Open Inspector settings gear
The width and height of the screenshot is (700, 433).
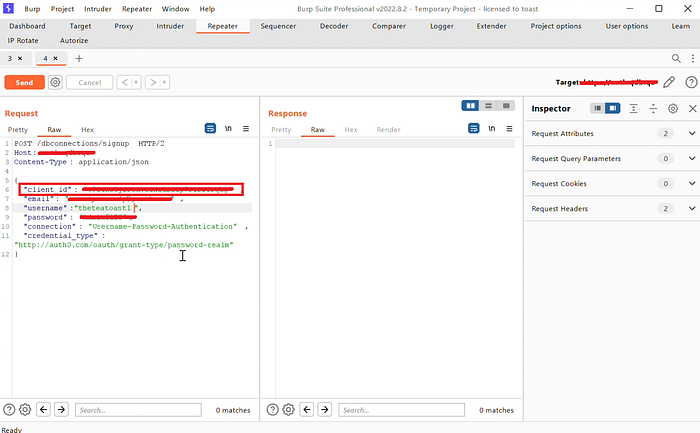673,108
